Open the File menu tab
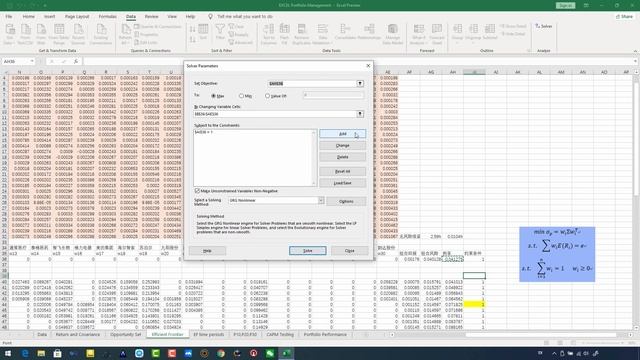640x360 pixels. point(9,17)
